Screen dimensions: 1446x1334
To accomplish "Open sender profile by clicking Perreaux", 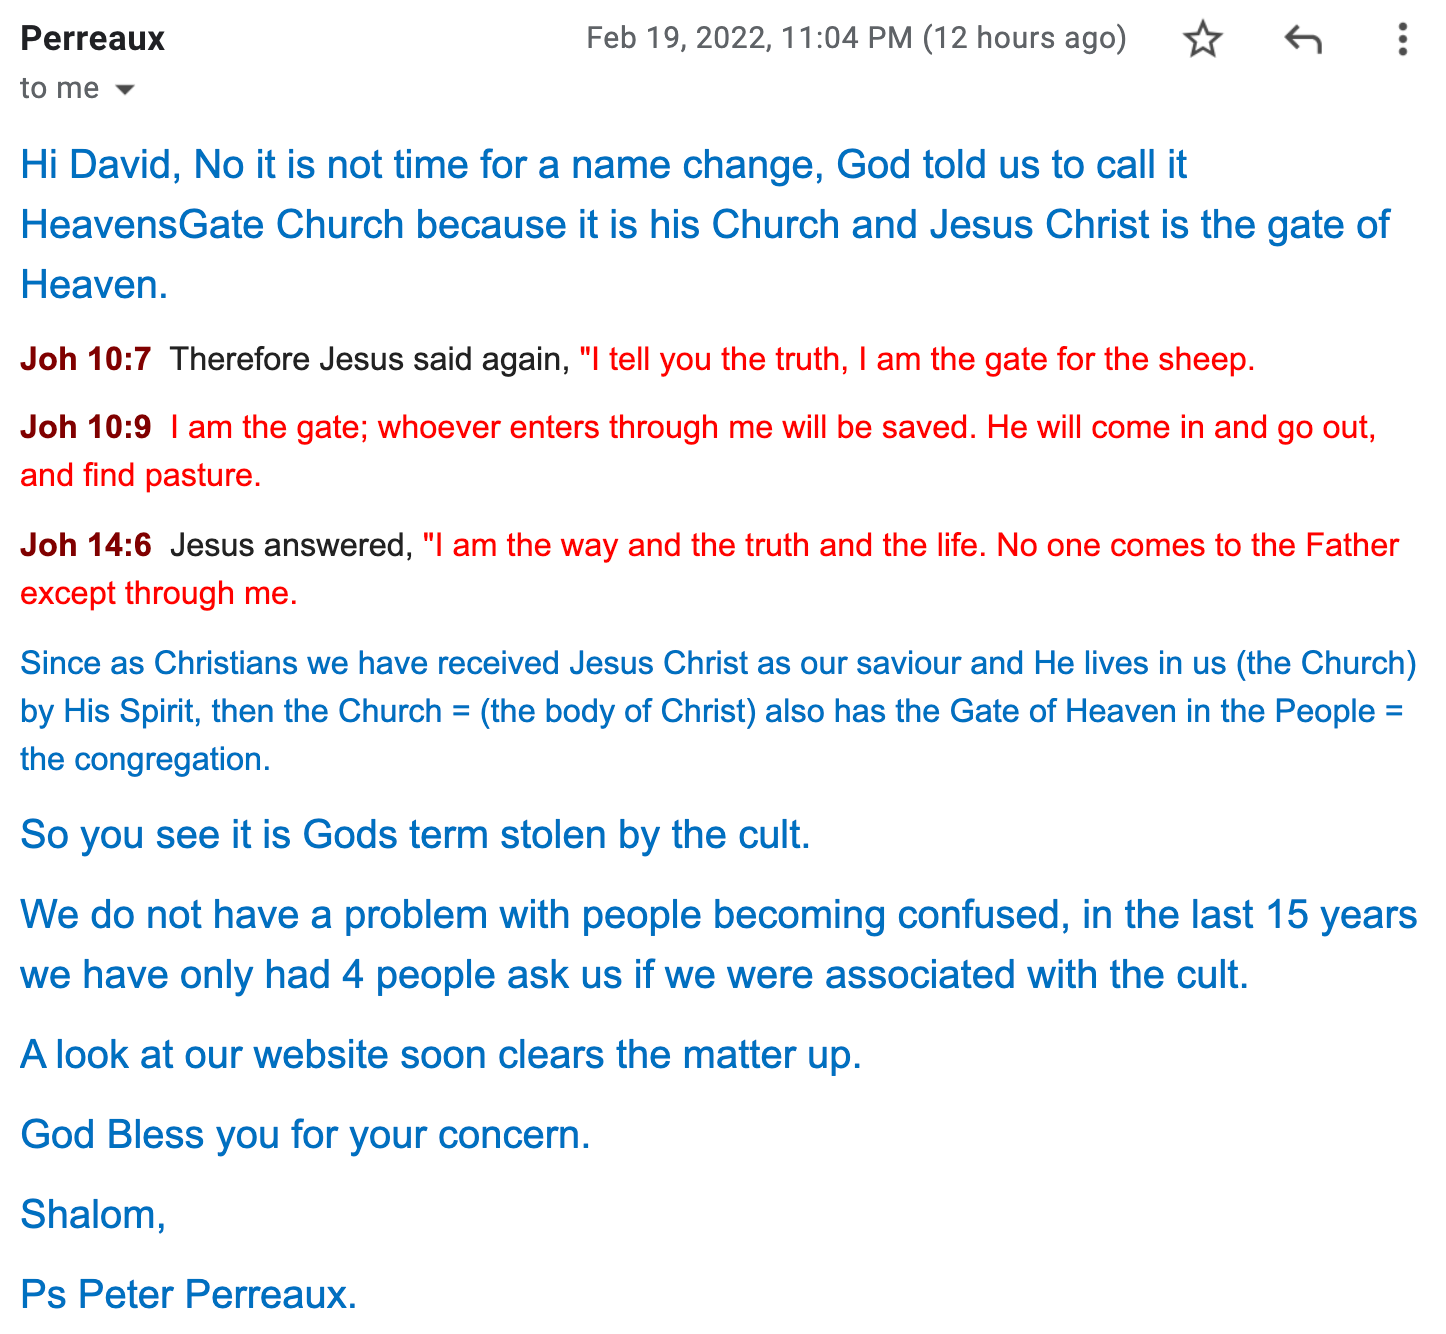I will pyautogui.click(x=91, y=38).
